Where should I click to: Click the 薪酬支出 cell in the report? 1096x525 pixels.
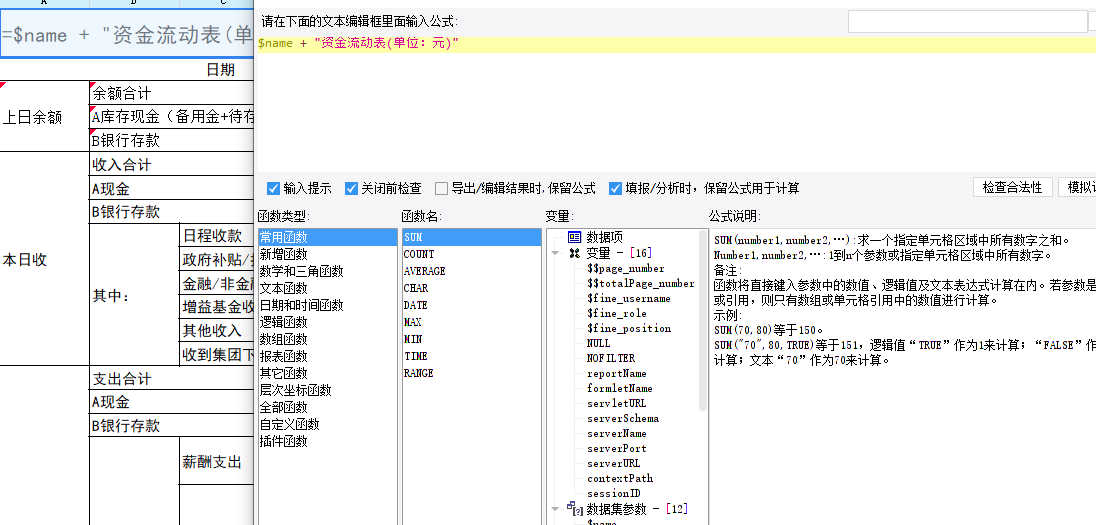(216, 461)
